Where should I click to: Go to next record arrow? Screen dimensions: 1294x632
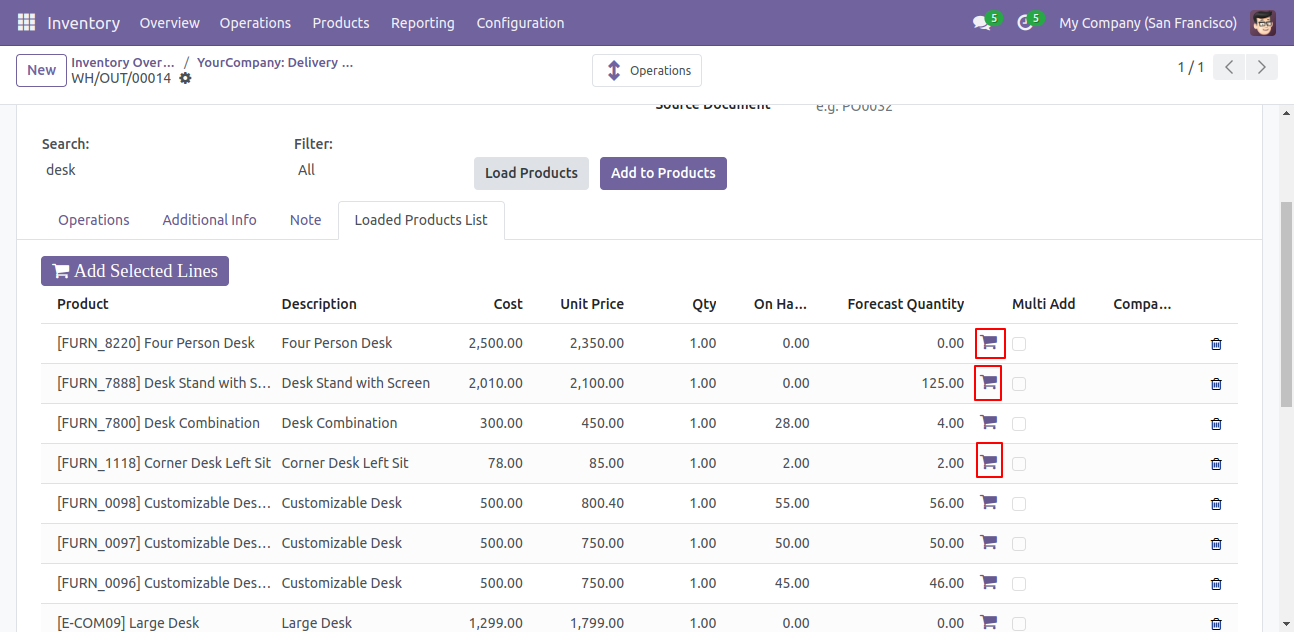tap(1262, 67)
